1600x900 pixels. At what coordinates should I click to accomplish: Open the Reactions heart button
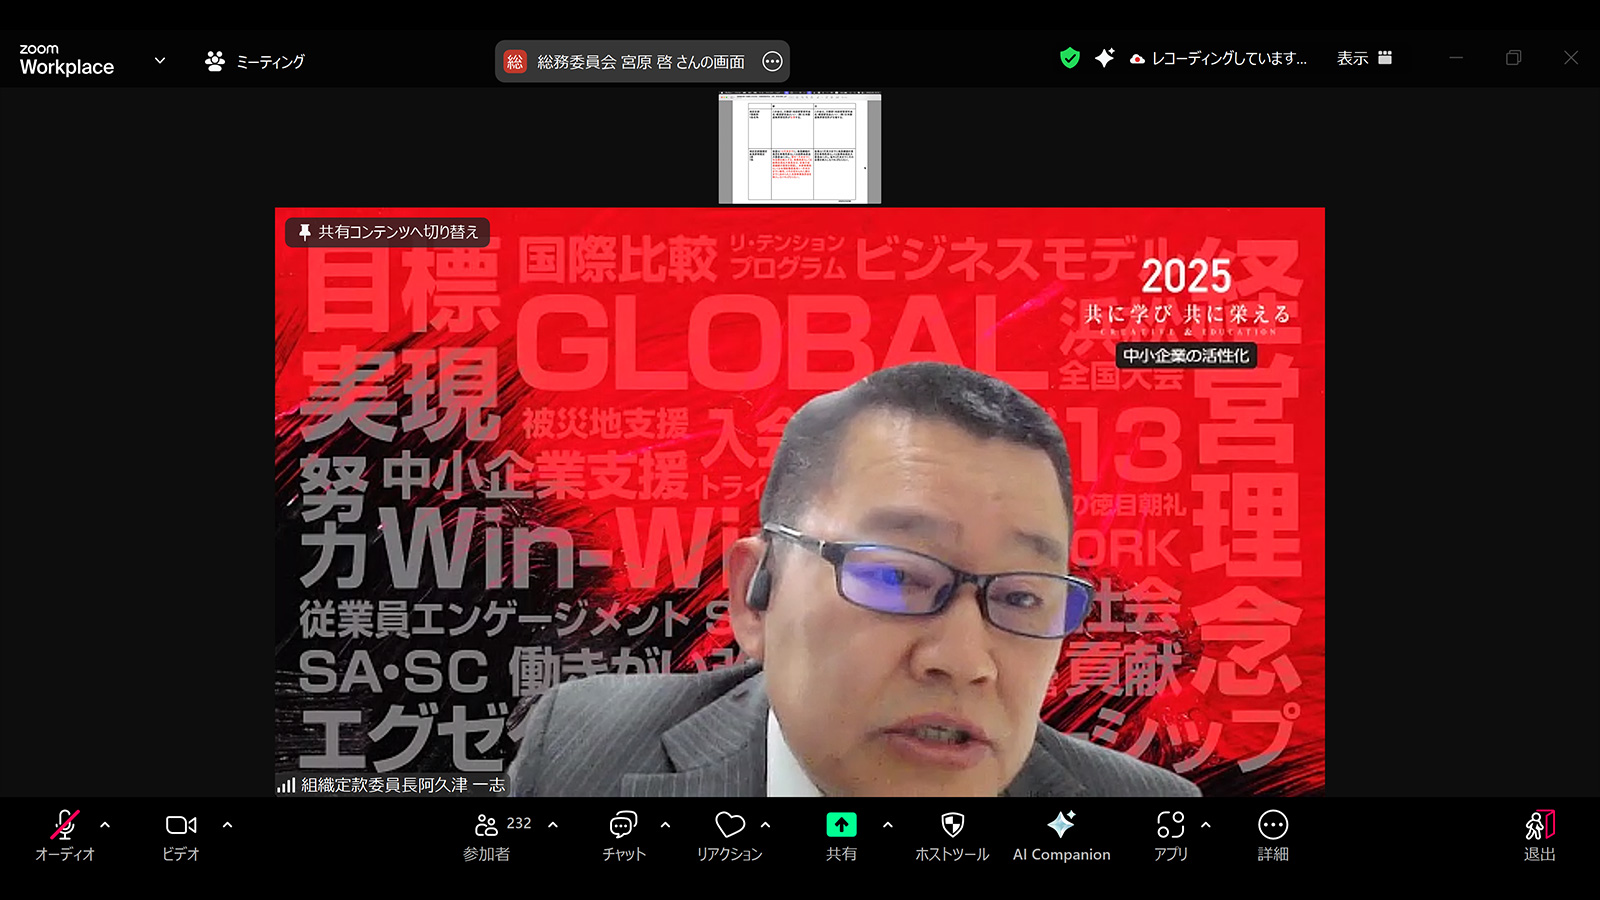click(x=730, y=836)
